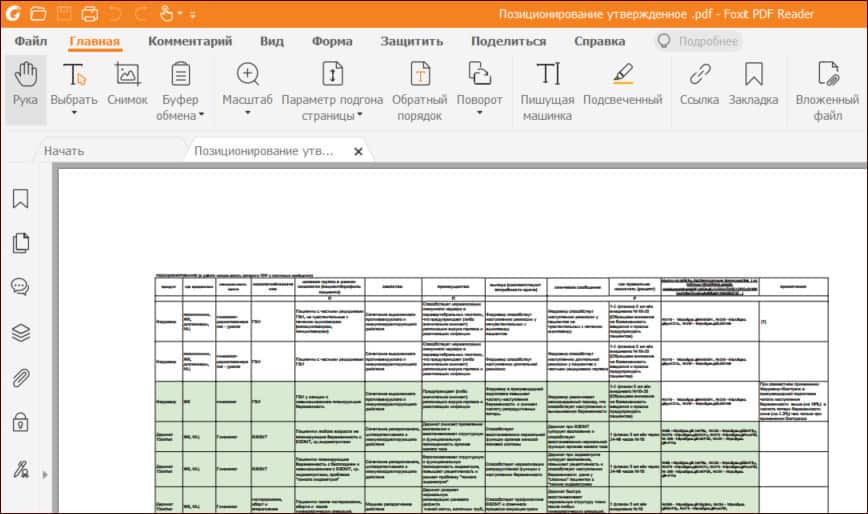Expand the Поворот rotate dropdown
This screenshot has width=868, height=514.
(479, 112)
